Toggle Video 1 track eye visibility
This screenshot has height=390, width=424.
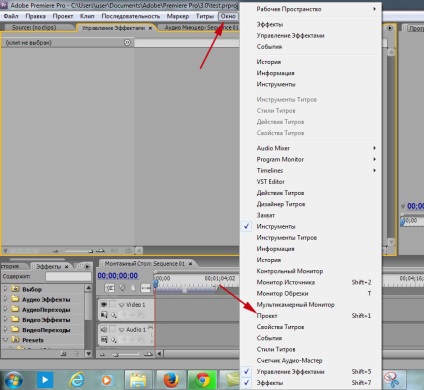point(104,304)
